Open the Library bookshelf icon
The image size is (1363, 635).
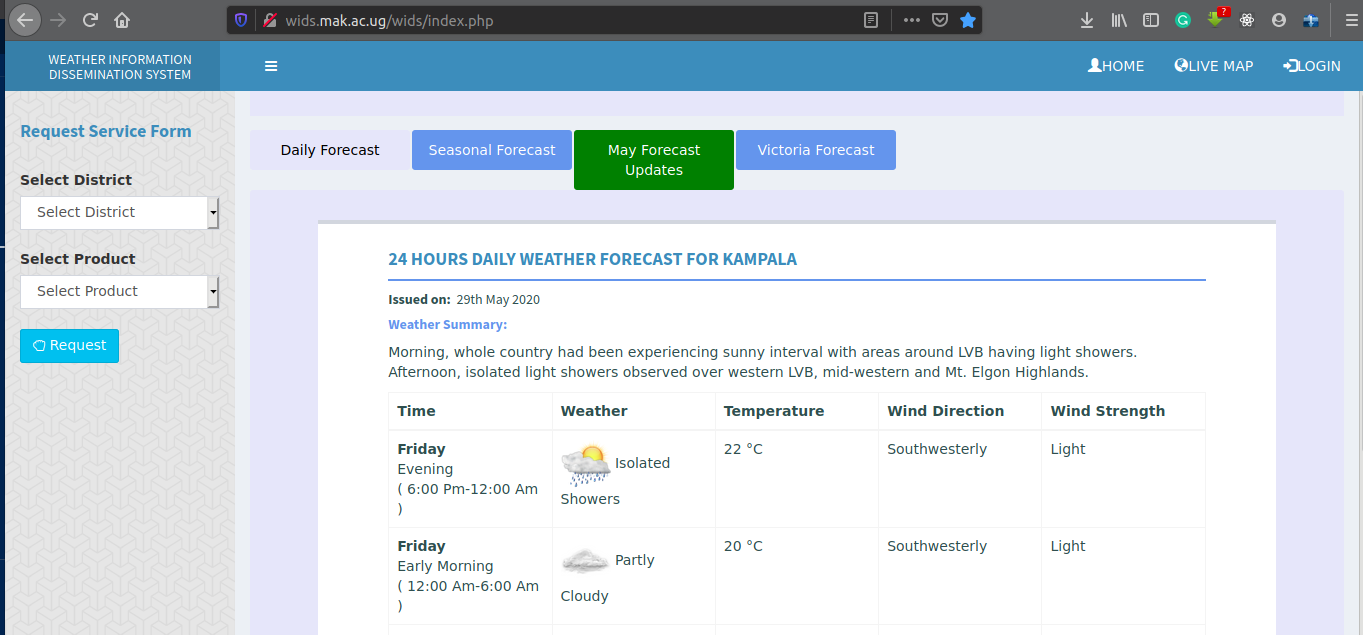[1119, 20]
